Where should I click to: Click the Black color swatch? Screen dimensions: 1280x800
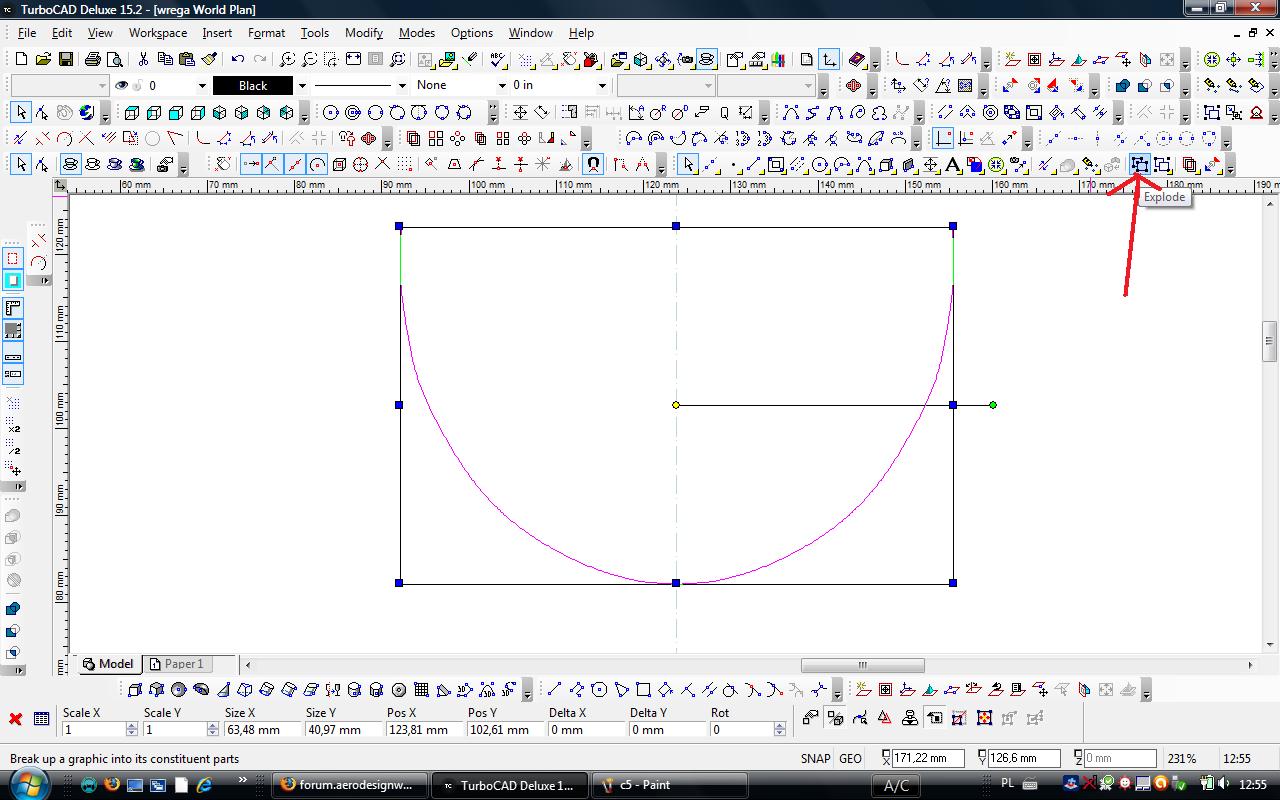[x=253, y=86]
